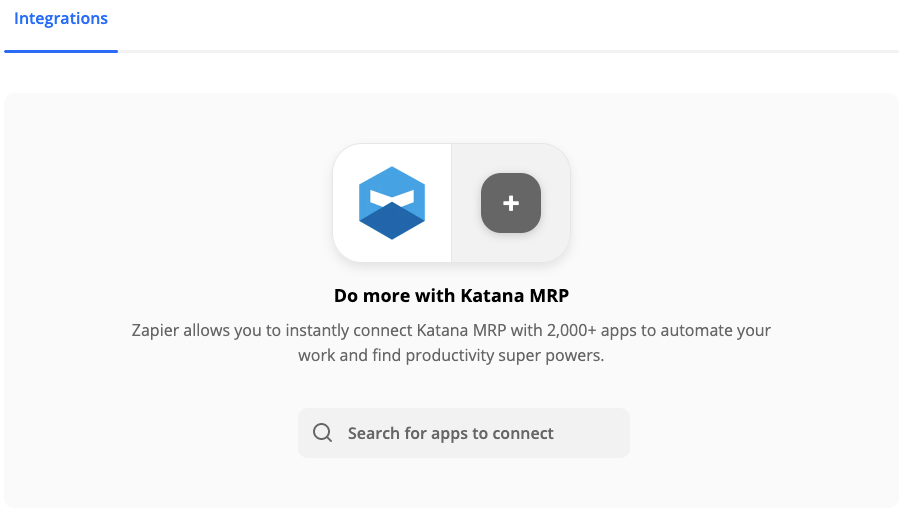Click the gray divider line beside the Integrations tab
The width and height of the screenshot is (912, 530).
(508, 51)
